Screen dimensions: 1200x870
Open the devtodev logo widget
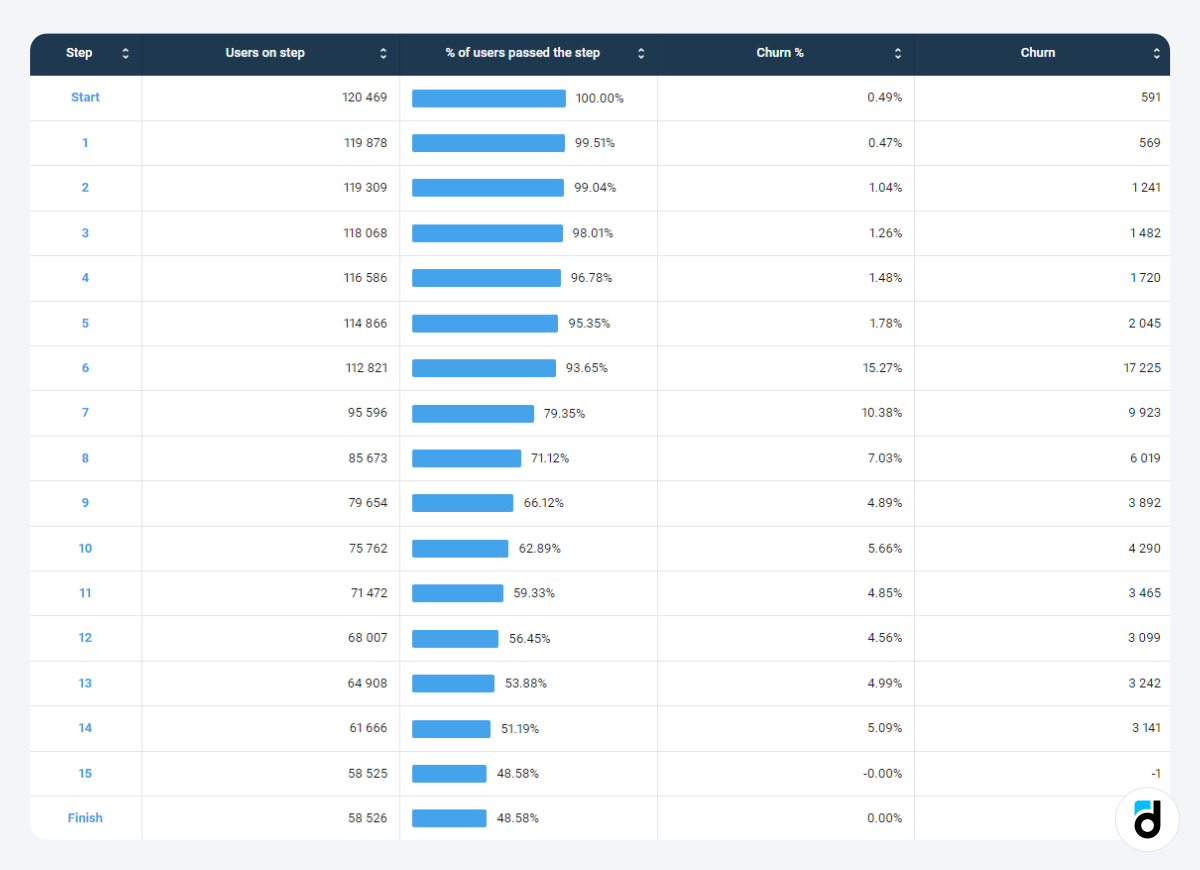coord(1148,818)
